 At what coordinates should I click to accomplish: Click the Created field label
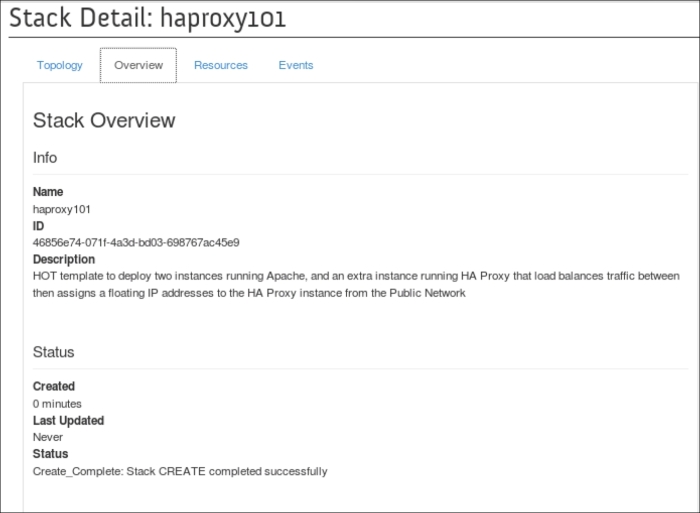coord(54,387)
